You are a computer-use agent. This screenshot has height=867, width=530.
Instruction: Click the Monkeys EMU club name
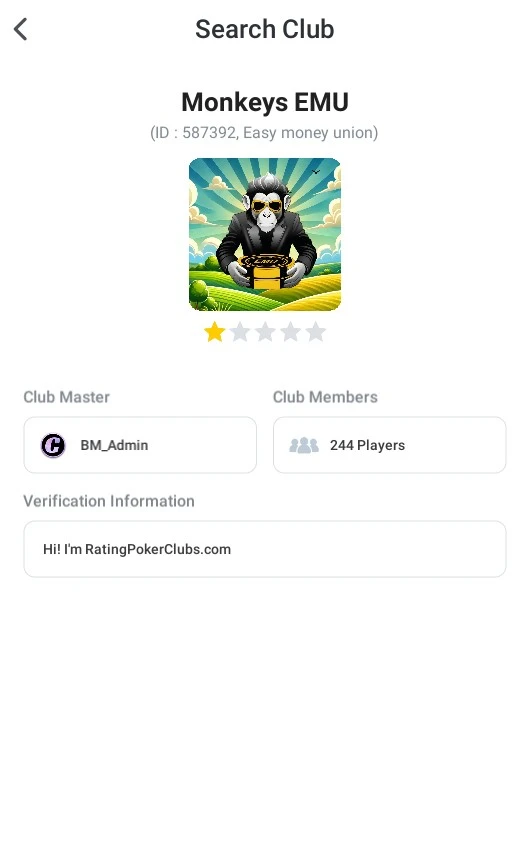(x=265, y=102)
